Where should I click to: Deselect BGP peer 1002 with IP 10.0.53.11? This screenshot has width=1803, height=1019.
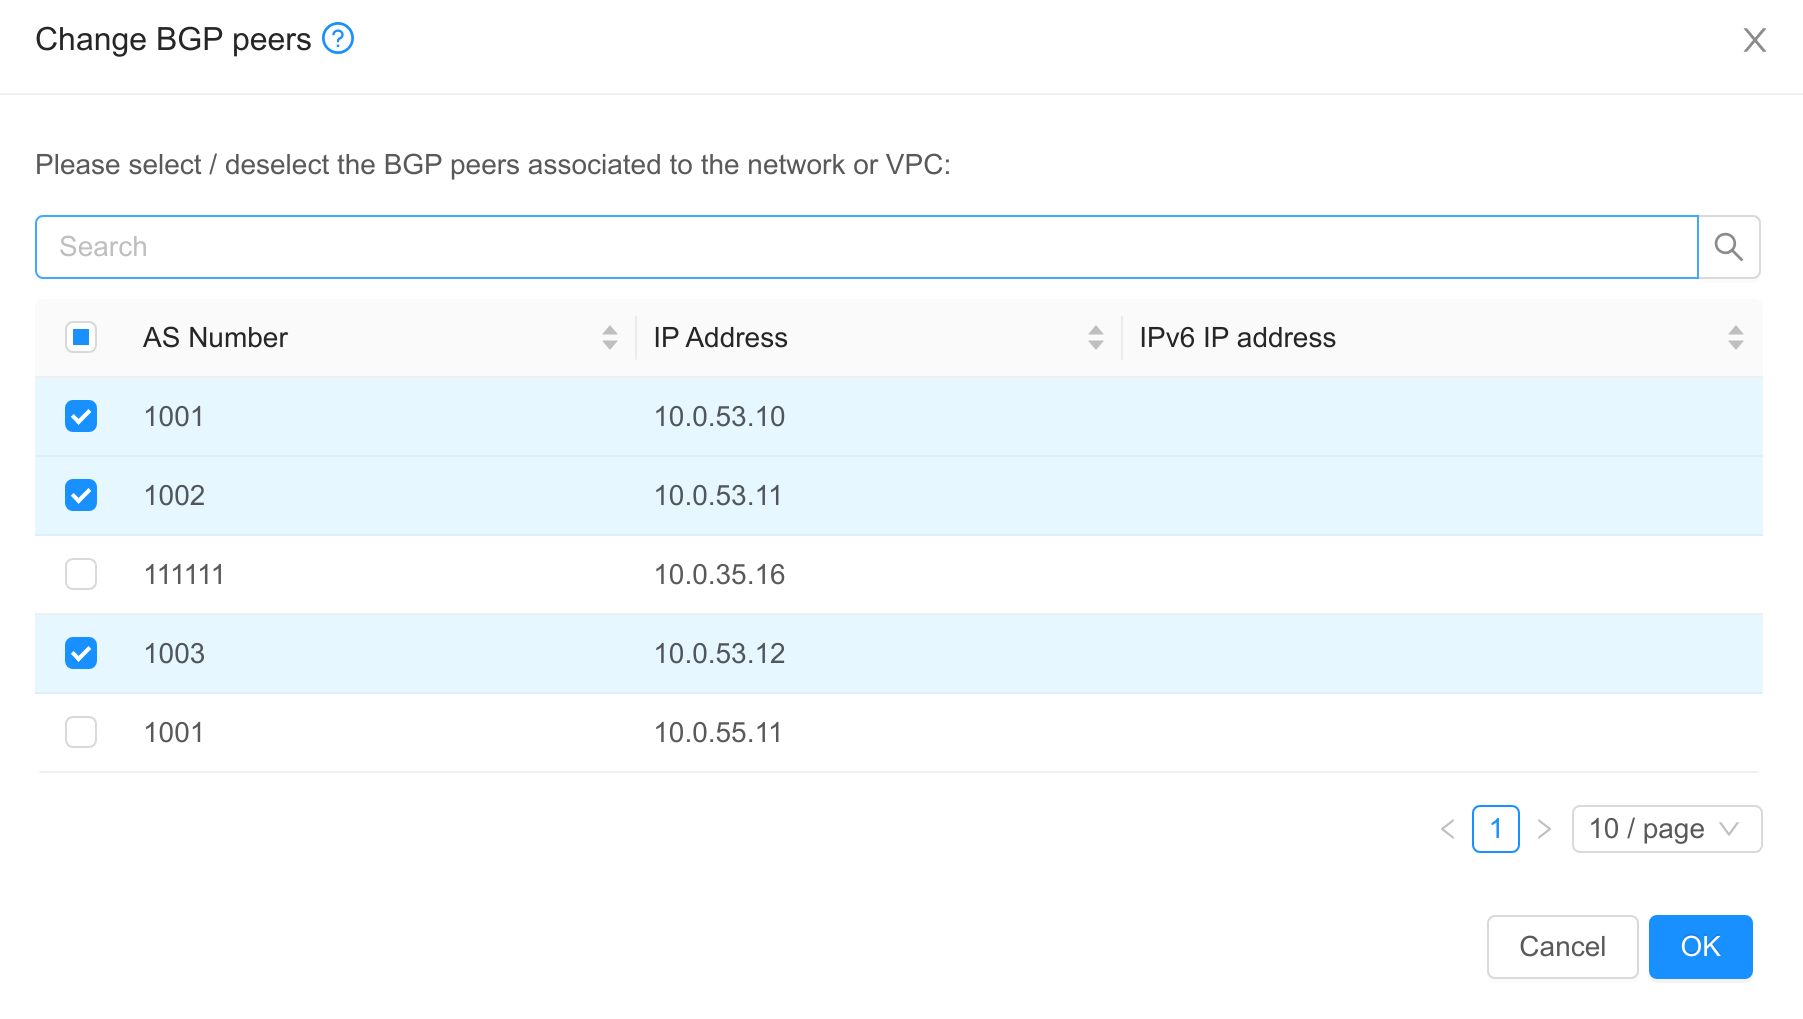click(81, 495)
